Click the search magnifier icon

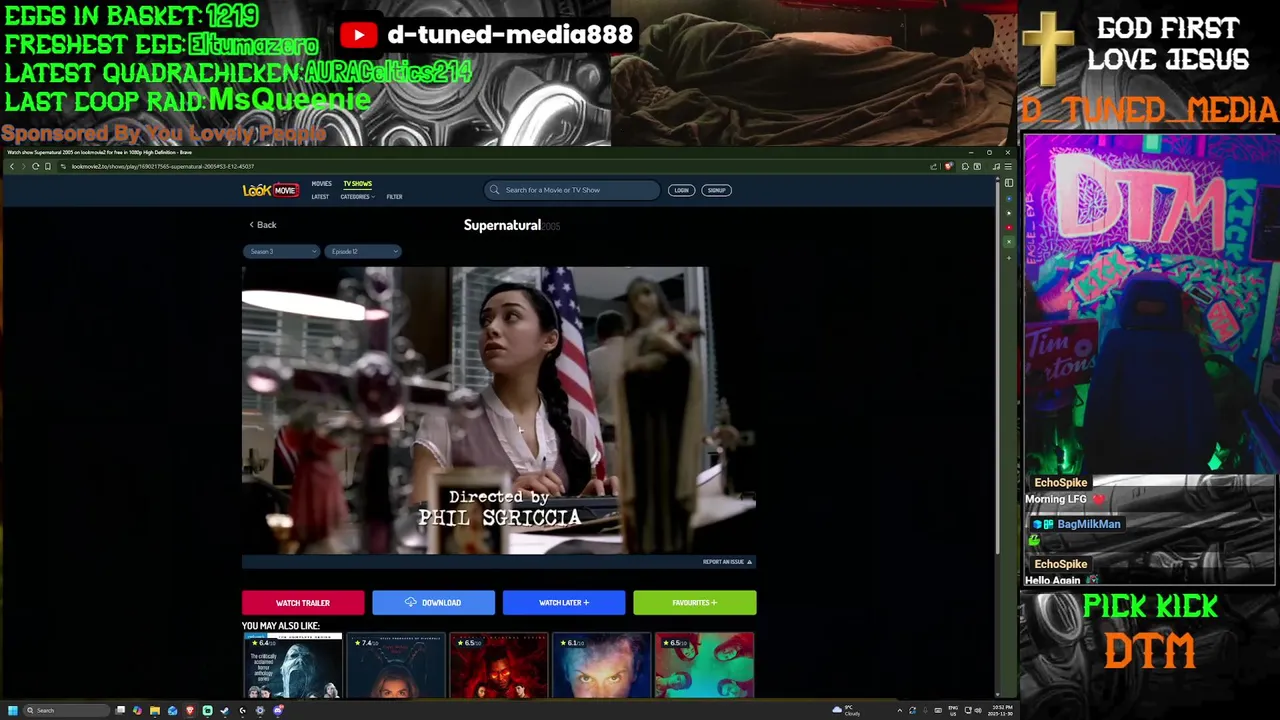point(494,190)
